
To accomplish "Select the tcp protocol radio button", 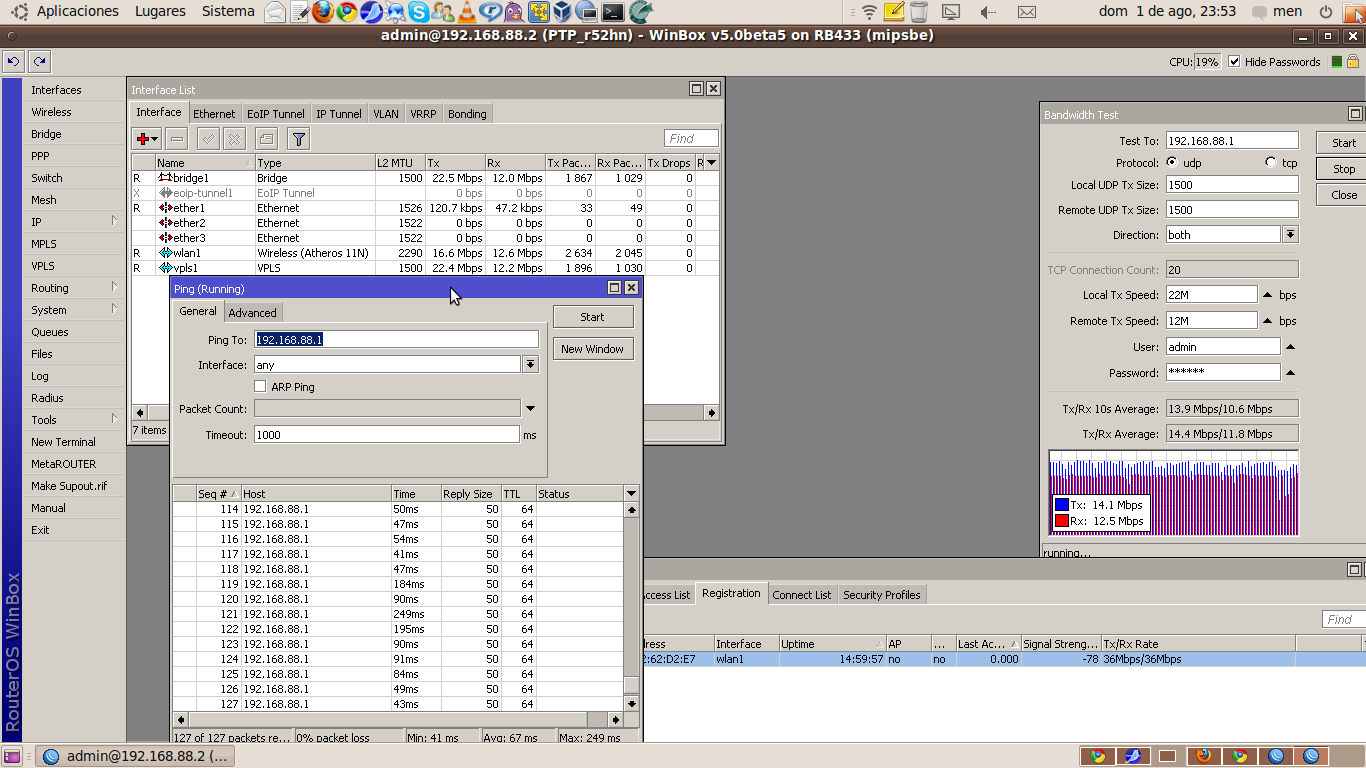I will [1271, 162].
